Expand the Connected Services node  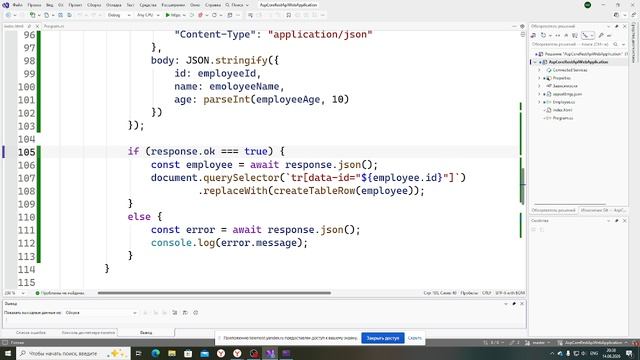point(539,70)
